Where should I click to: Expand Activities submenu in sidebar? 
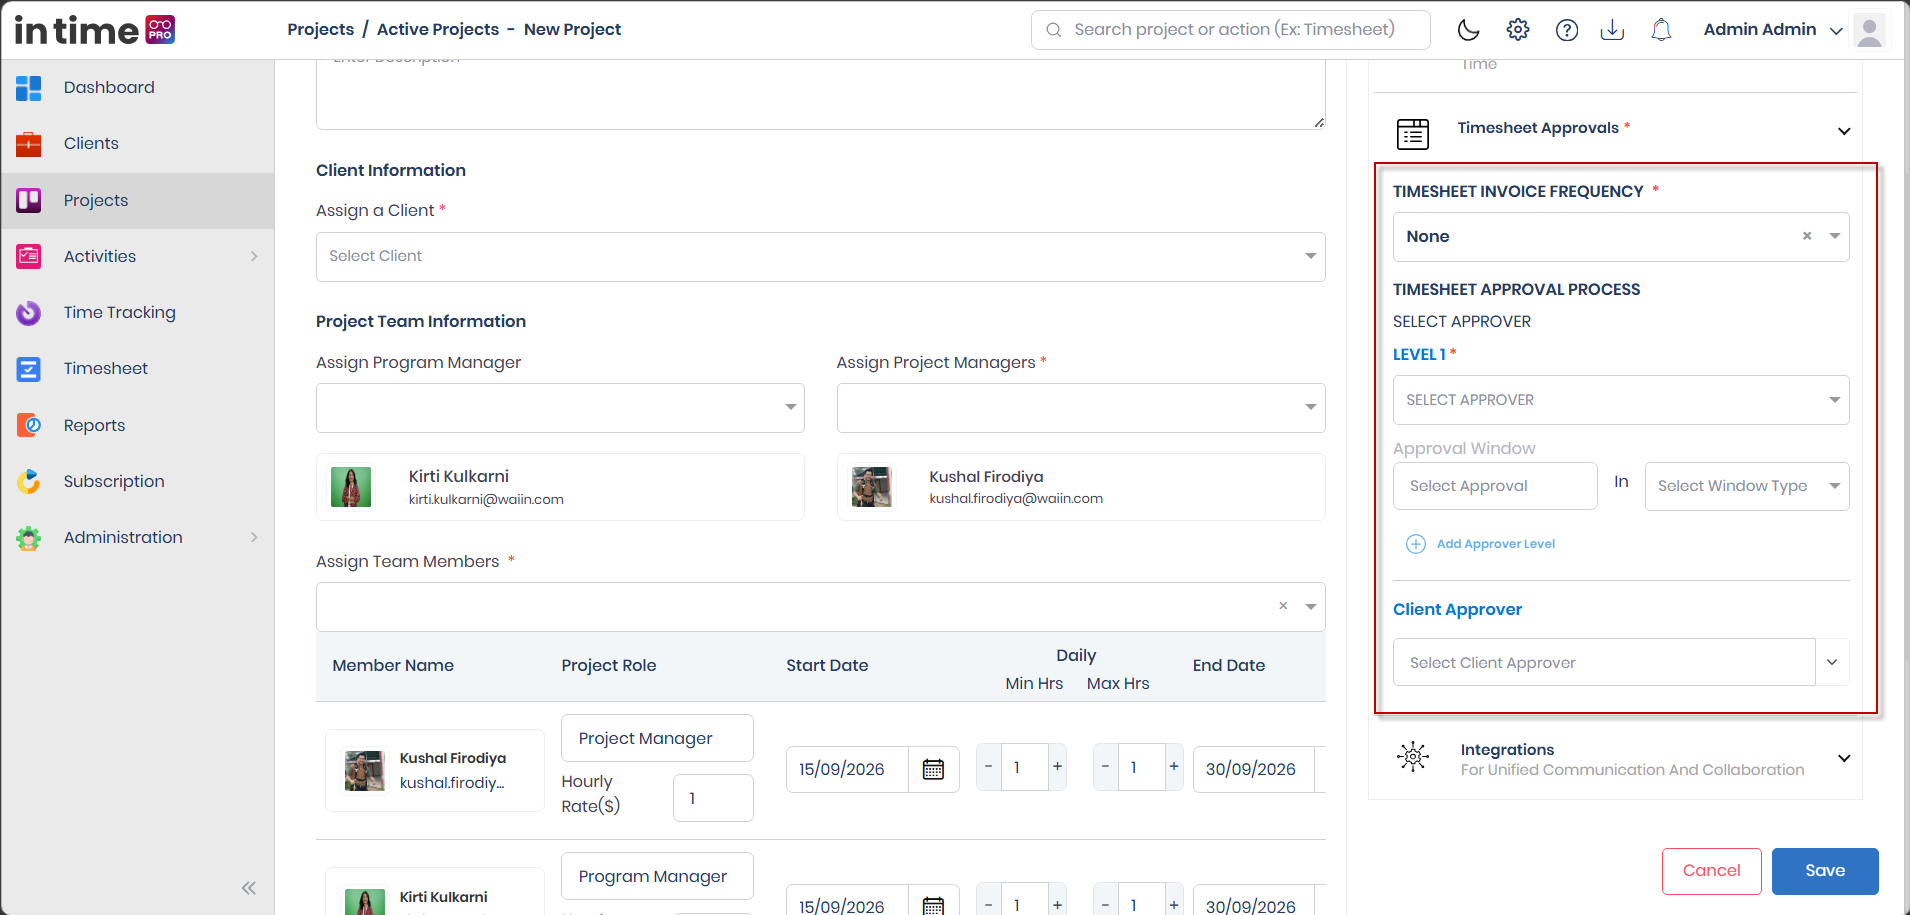tap(254, 256)
